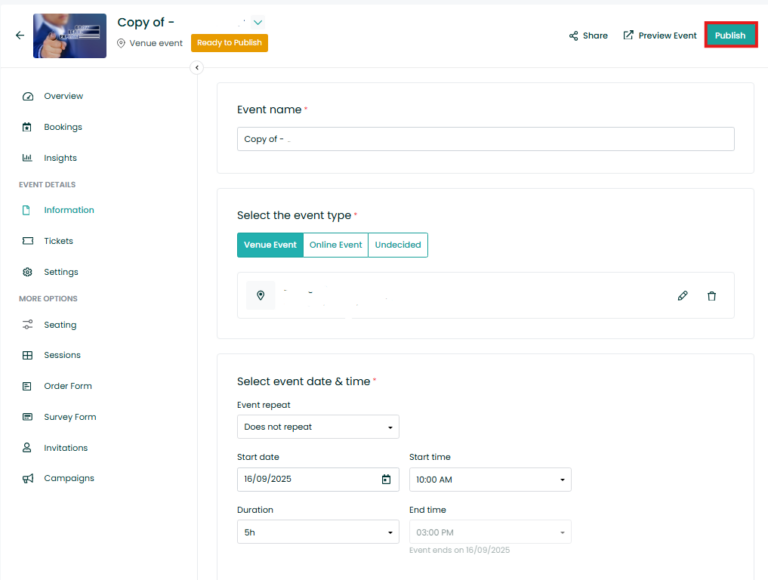Click the venue location pin in header
The image size is (768, 580).
pos(121,43)
